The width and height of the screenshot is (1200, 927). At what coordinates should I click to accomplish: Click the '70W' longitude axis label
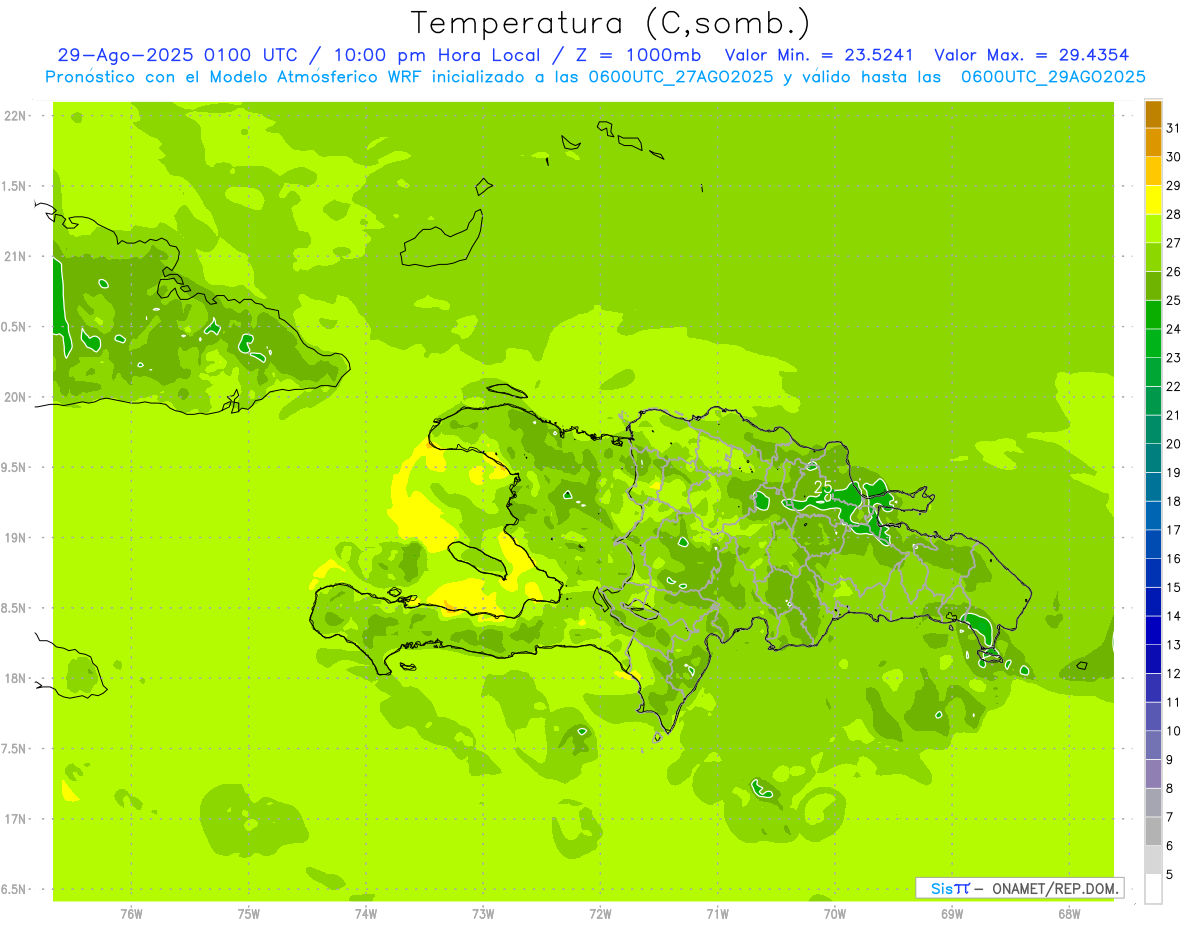(835, 914)
